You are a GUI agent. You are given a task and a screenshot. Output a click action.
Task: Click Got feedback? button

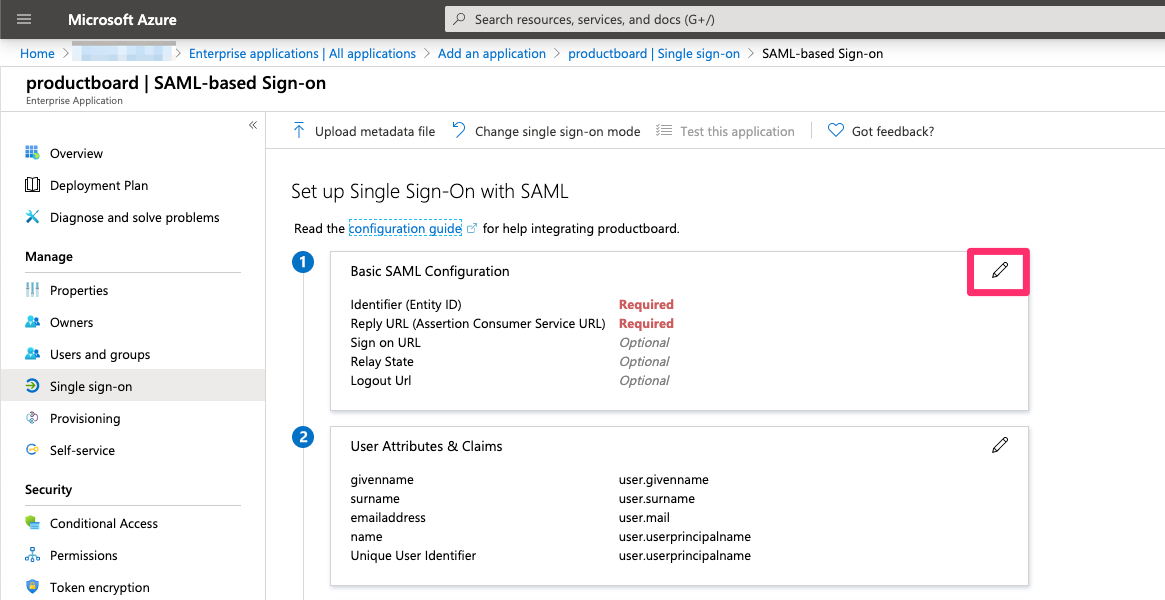tap(881, 131)
